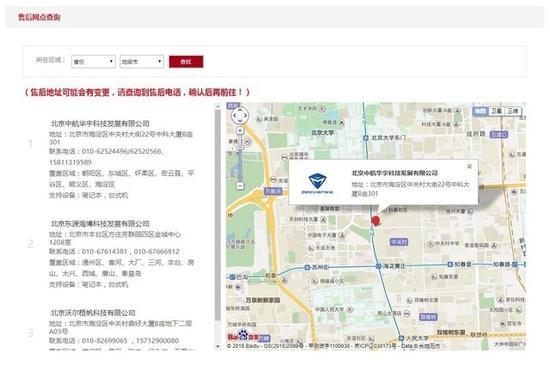Click 海淀黄庄 subway station icon

(378, 266)
